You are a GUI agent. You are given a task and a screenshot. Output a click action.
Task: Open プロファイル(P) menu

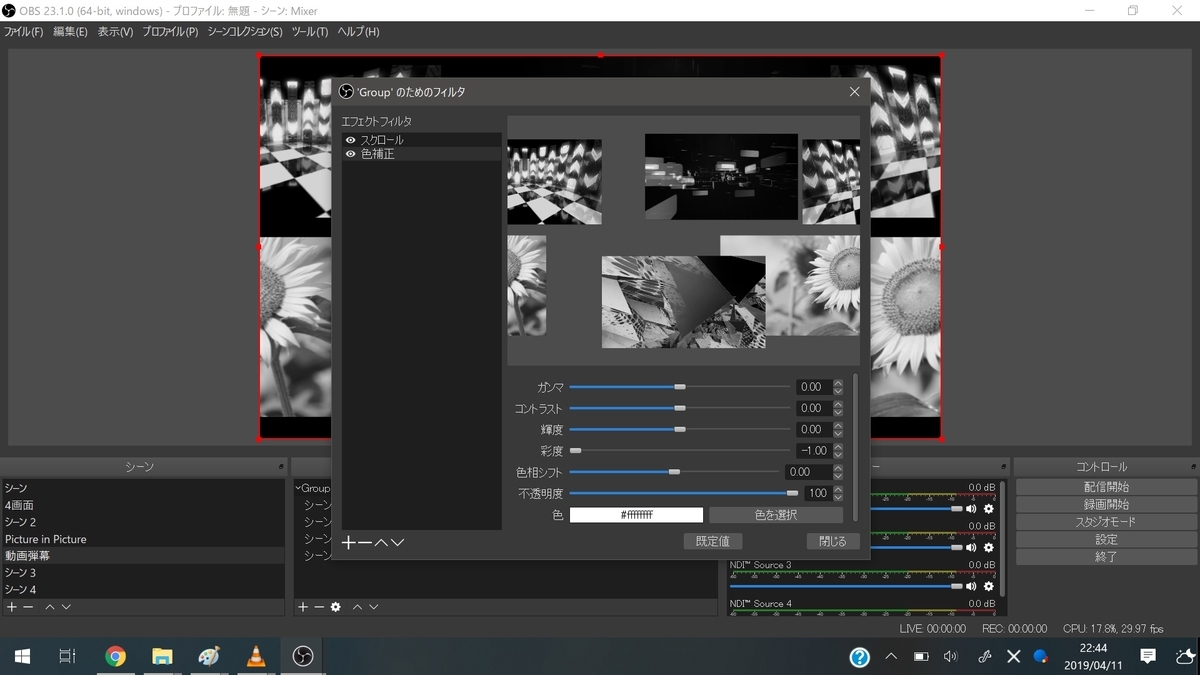pyautogui.click(x=170, y=32)
